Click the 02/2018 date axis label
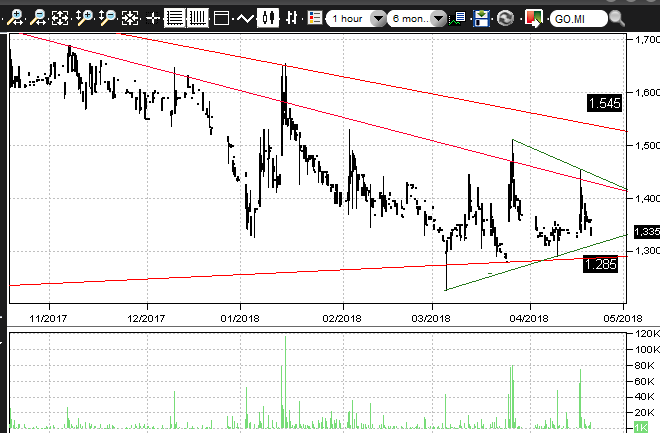The image size is (660, 433). coord(342,319)
